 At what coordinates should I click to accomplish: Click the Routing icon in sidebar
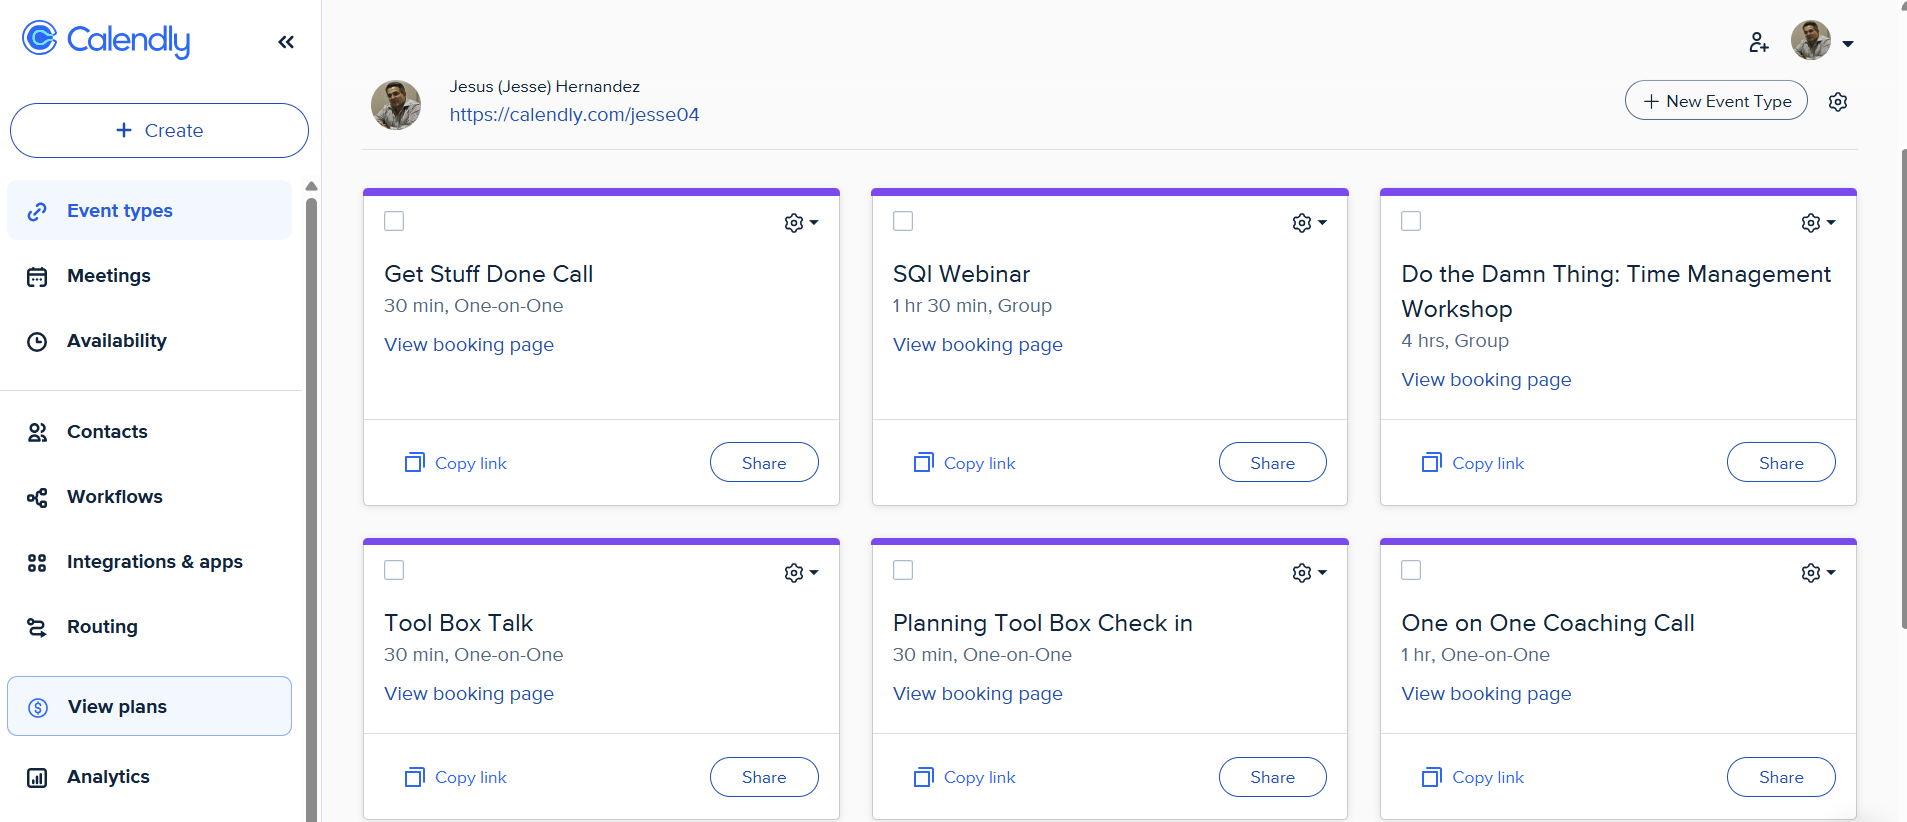(x=37, y=628)
